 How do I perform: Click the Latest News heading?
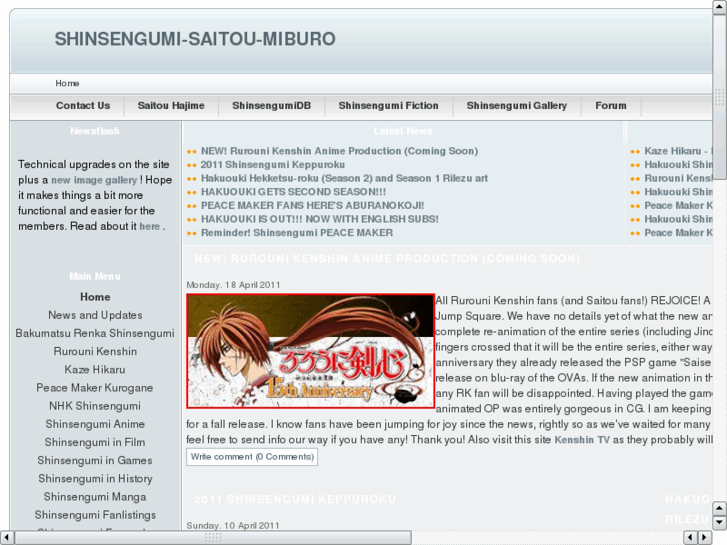coord(403,131)
